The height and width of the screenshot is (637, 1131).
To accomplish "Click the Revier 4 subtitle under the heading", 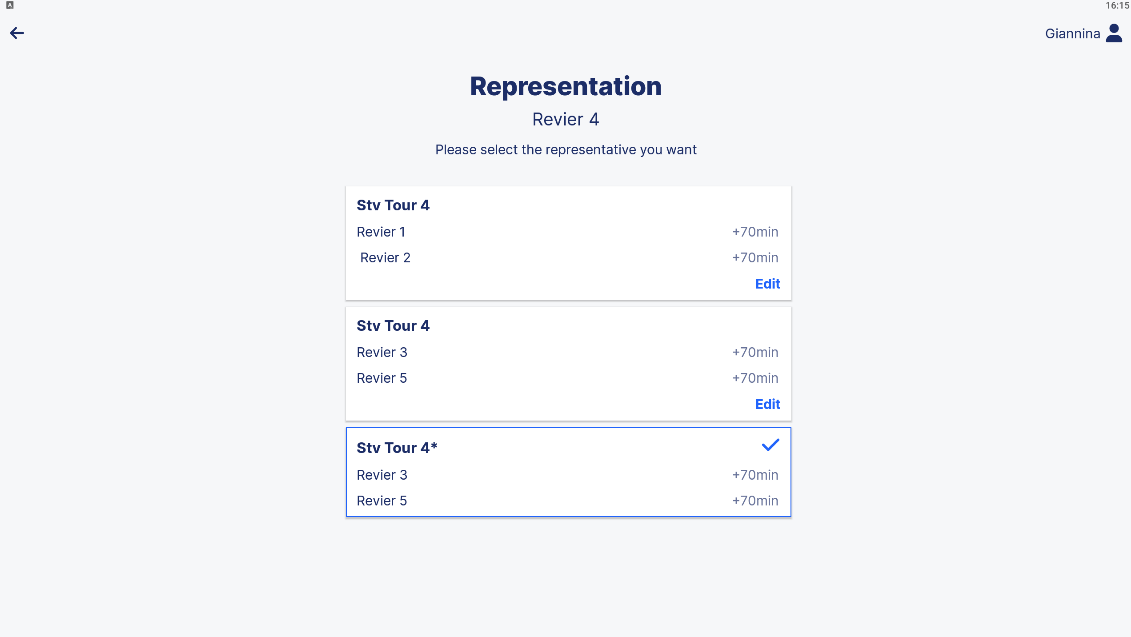I will pyautogui.click(x=565, y=120).
